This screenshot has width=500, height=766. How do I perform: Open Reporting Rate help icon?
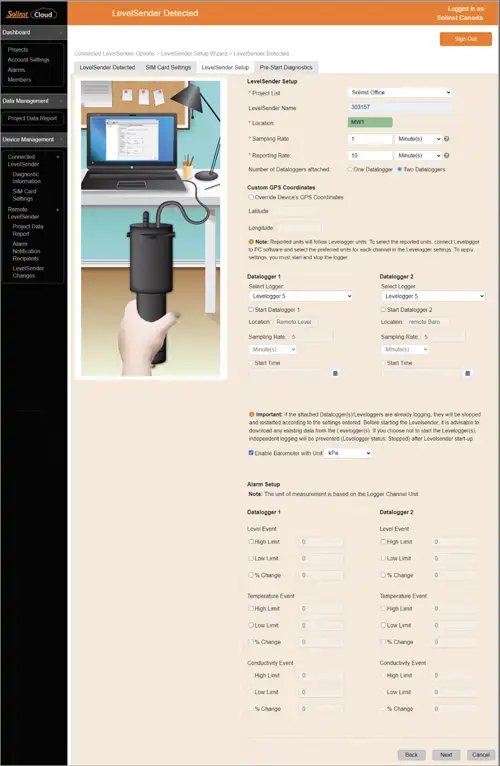(x=446, y=155)
